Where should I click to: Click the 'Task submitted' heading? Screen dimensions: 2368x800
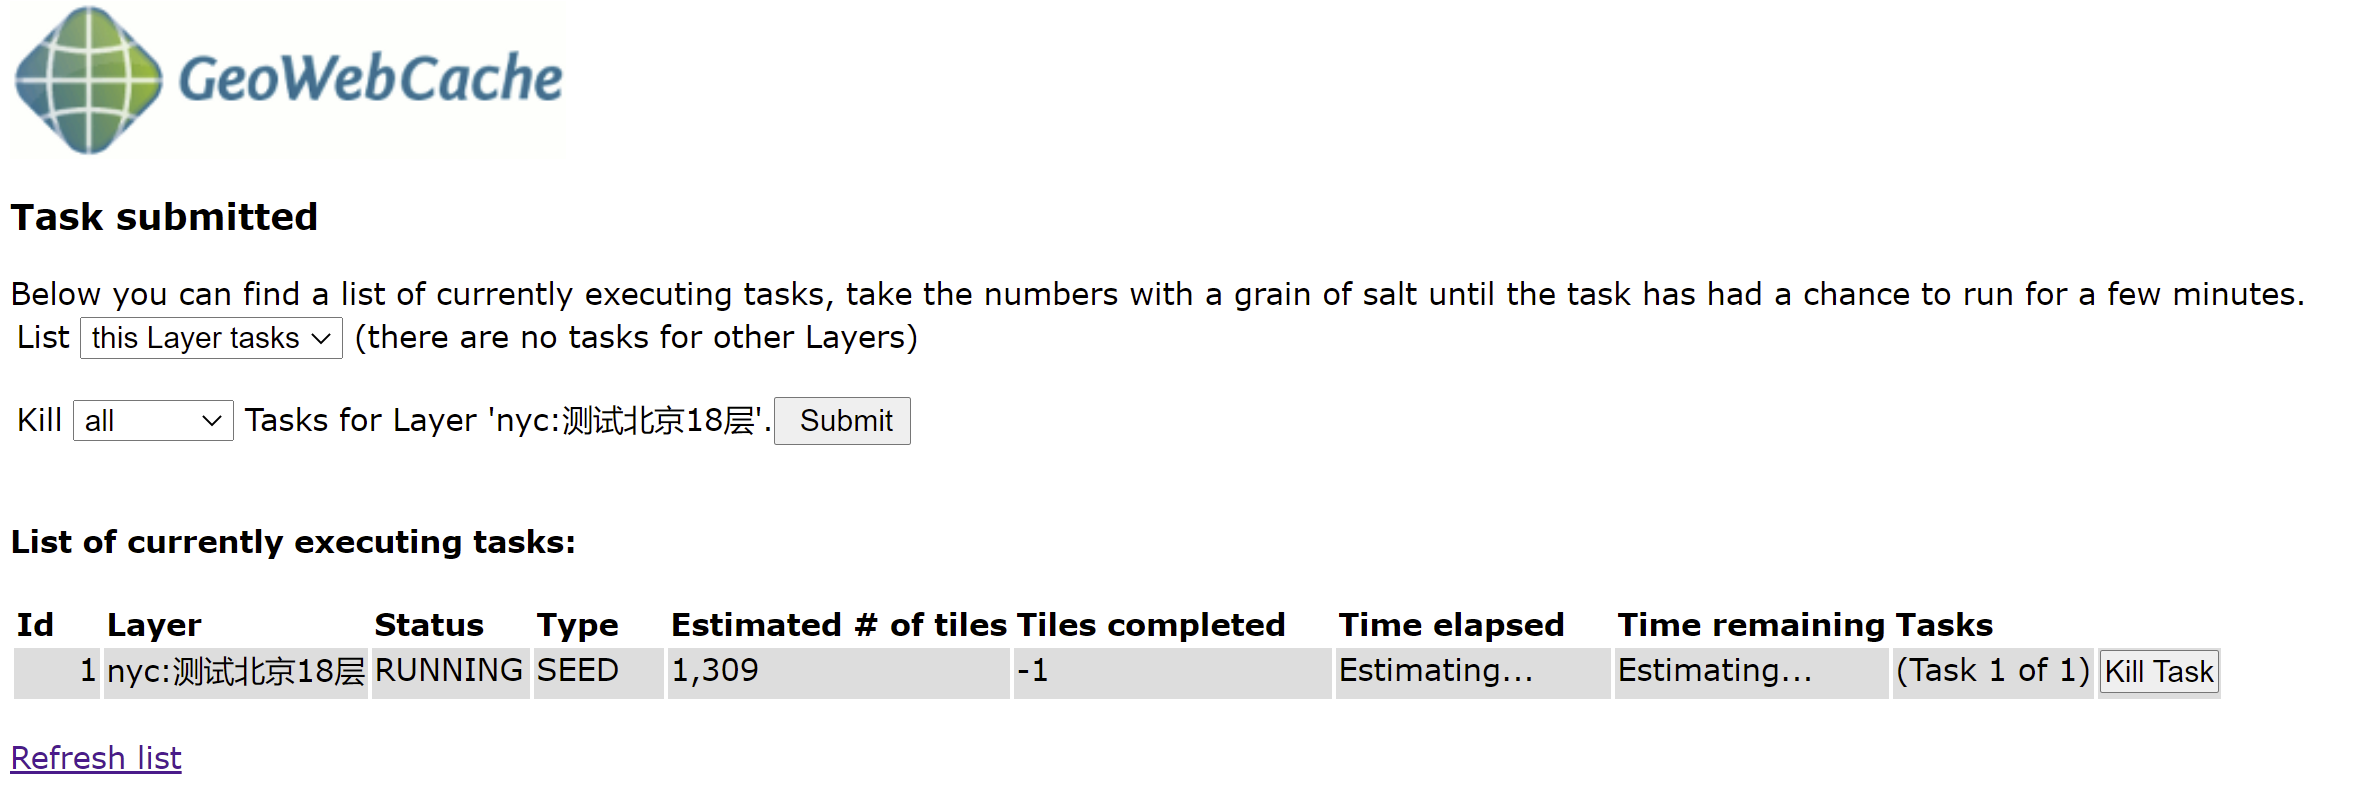point(164,217)
